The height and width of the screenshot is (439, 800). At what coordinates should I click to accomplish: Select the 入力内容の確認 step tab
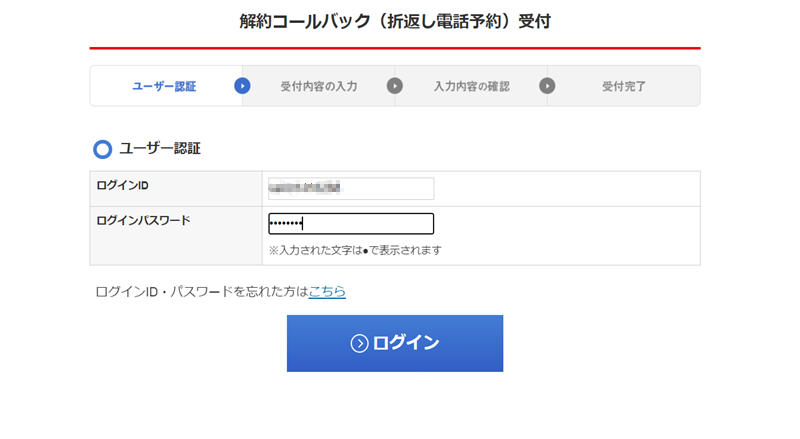click(471, 86)
